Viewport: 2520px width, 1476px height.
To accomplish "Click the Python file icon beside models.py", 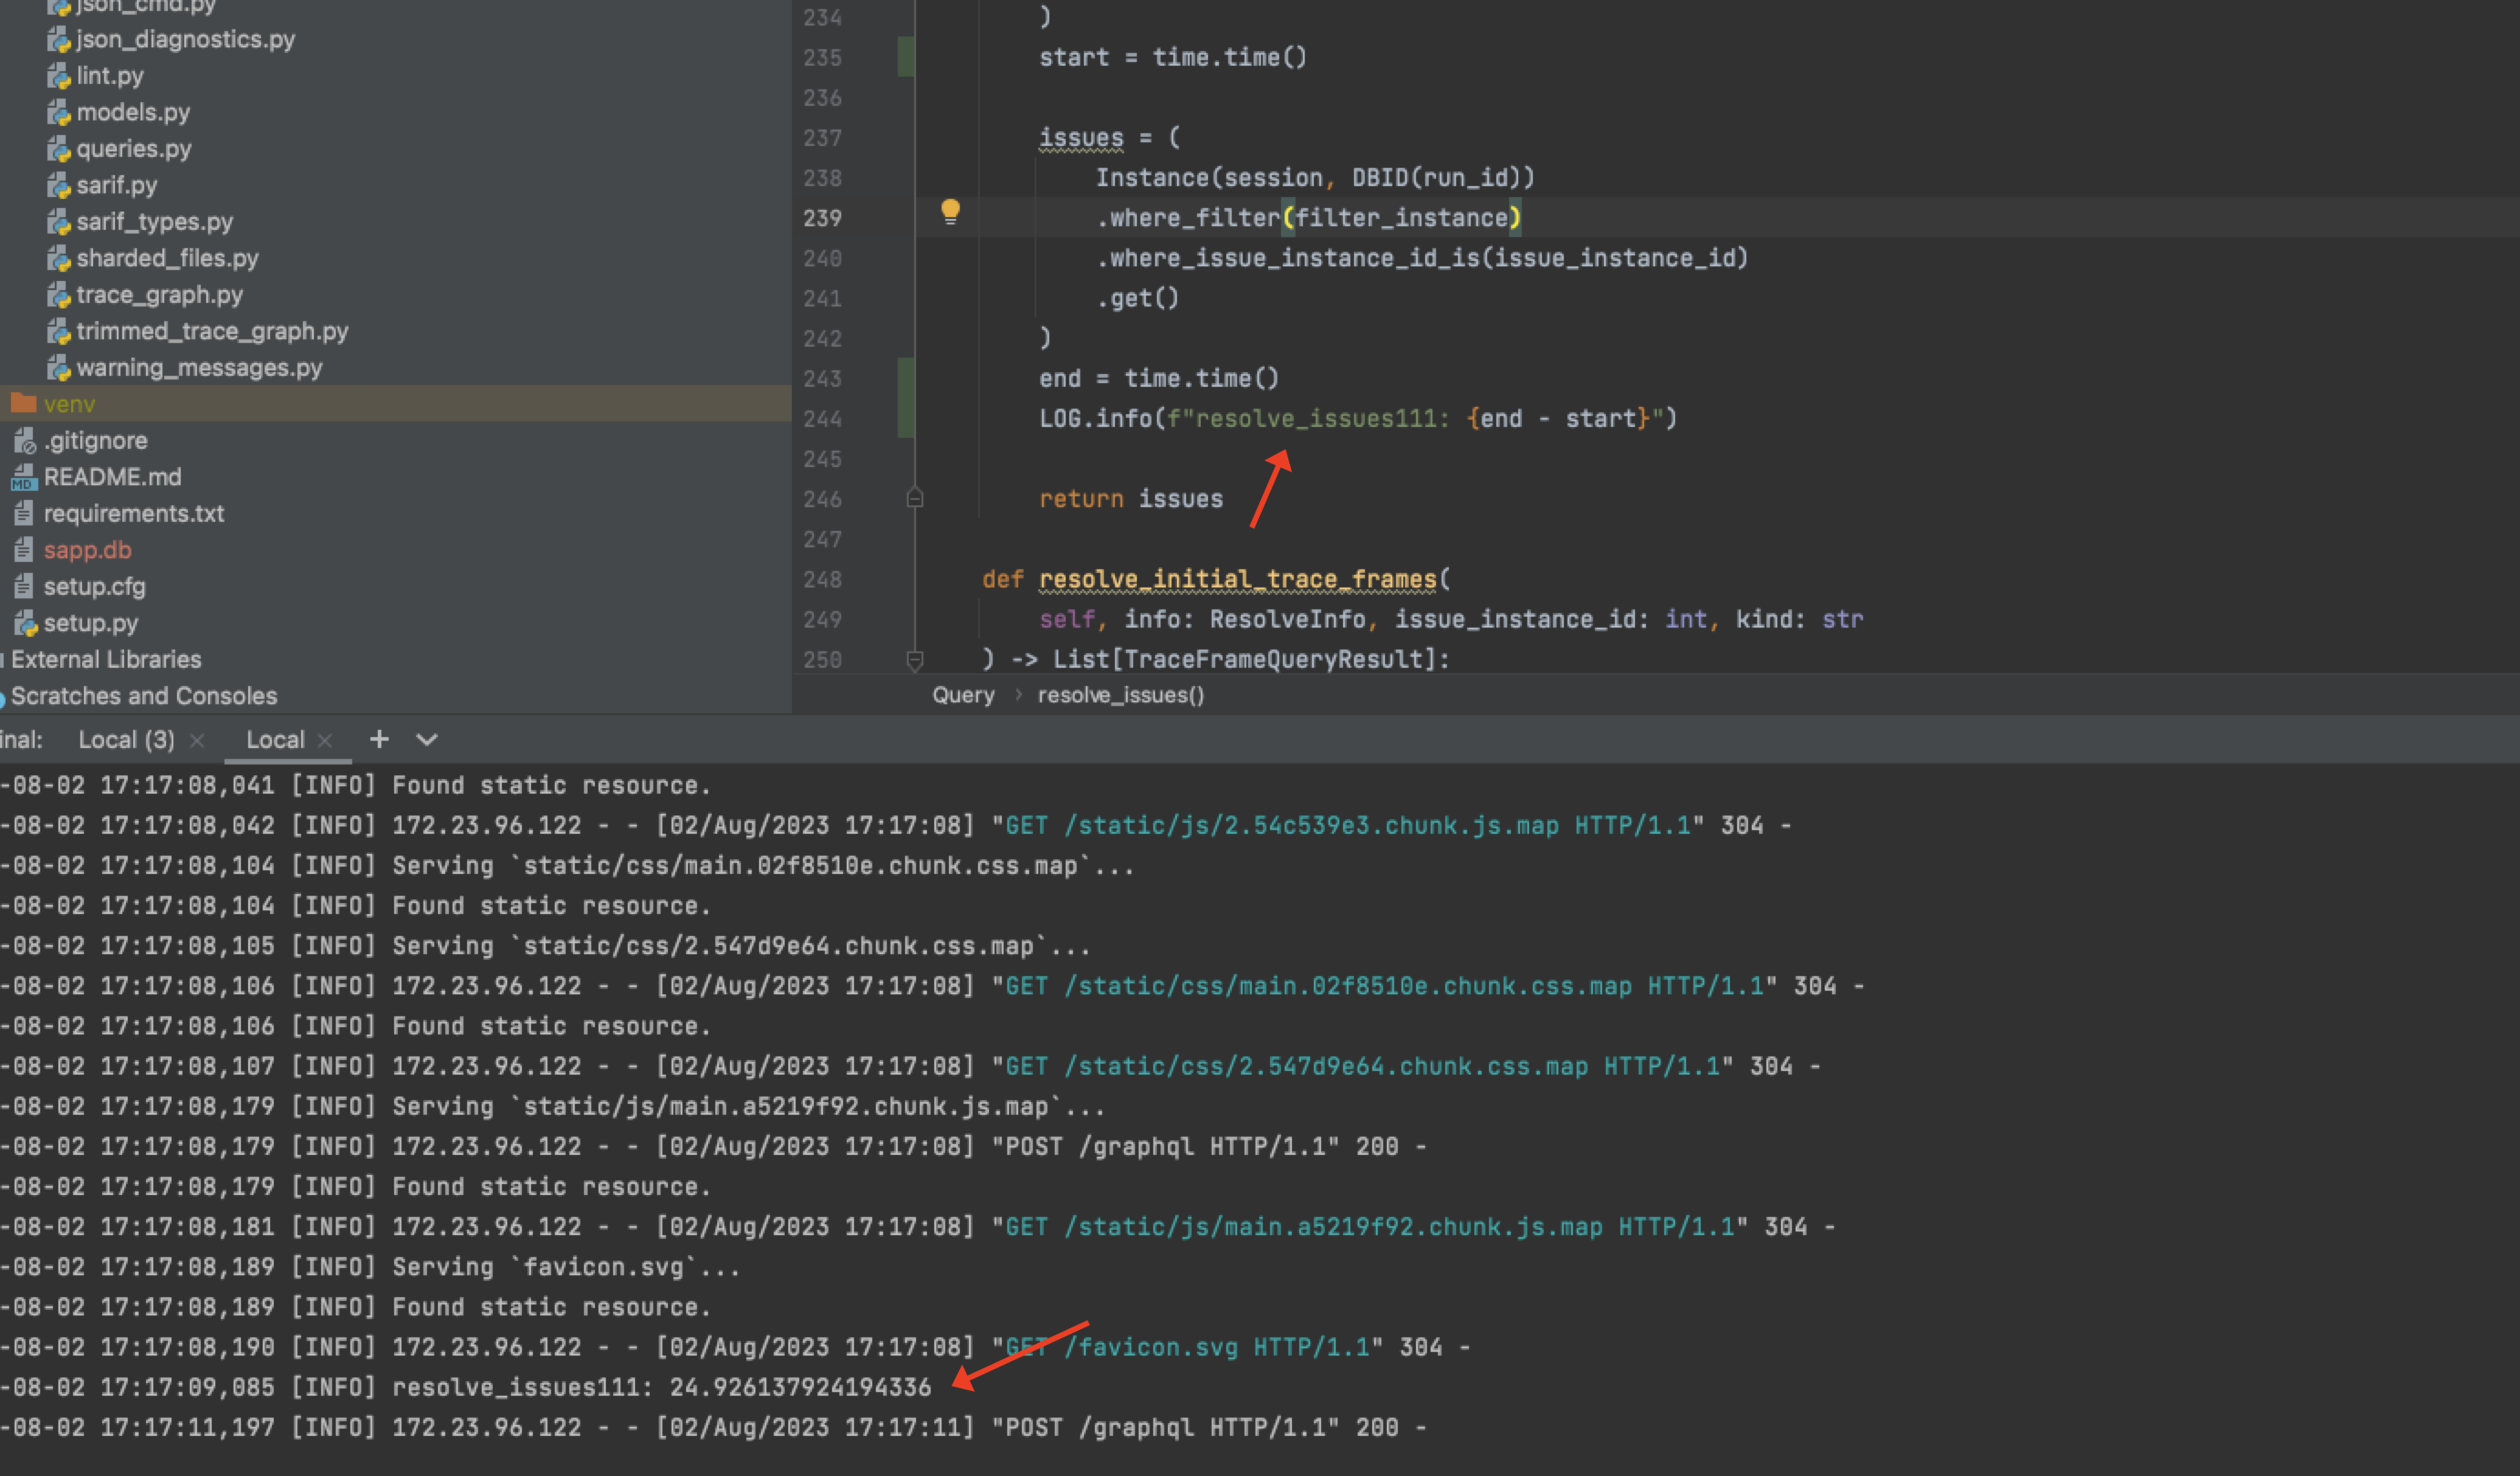I will tap(58, 112).
